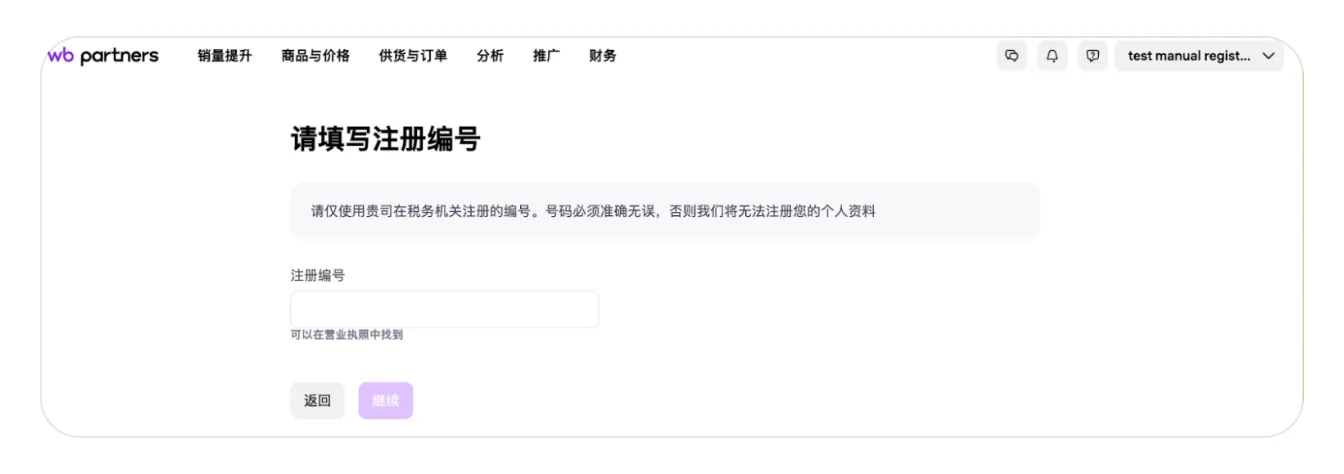This screenshot has width=1344, height=474.
Task: Expand the account chevron arrow
Action: [1269, 56]
